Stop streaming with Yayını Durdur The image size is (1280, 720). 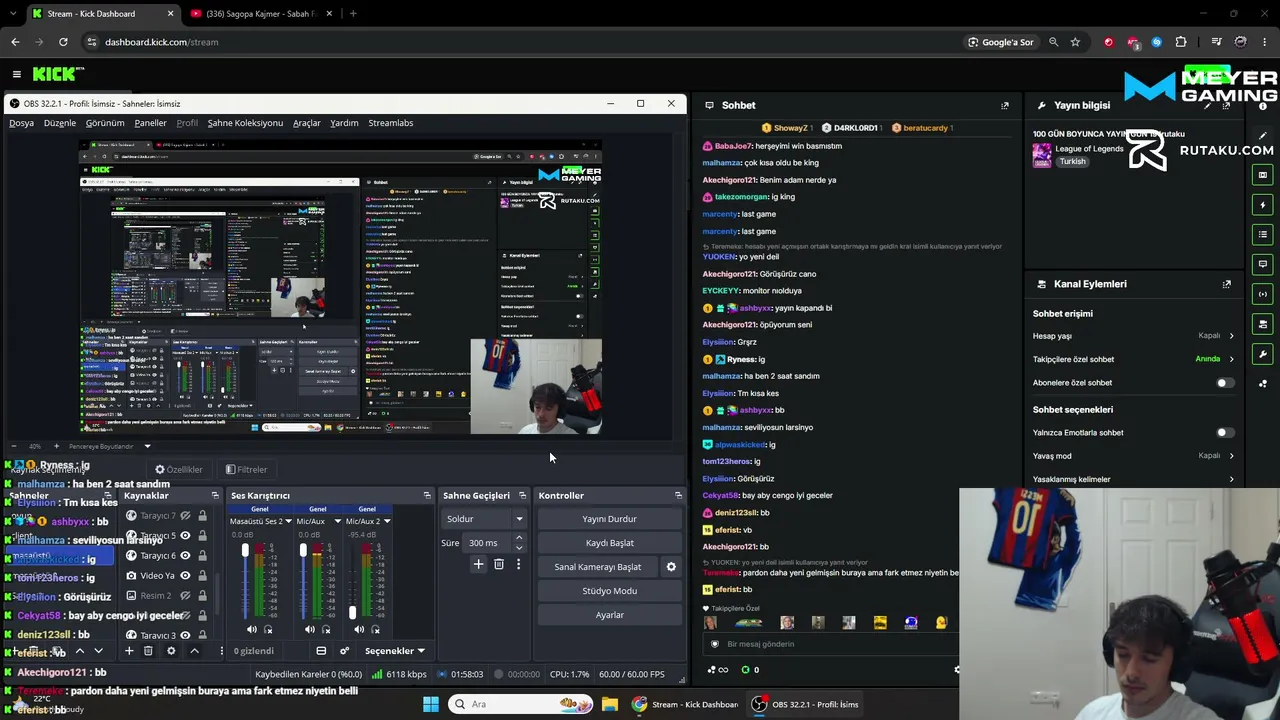(609, 519)
